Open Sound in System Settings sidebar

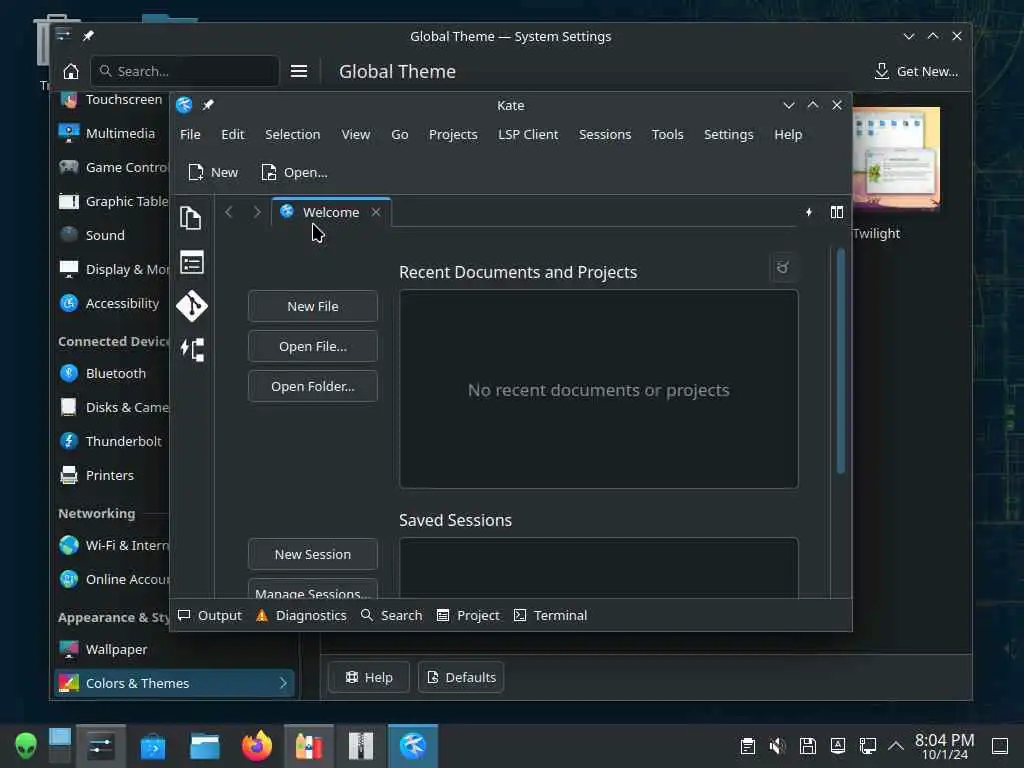click(112, 235)
